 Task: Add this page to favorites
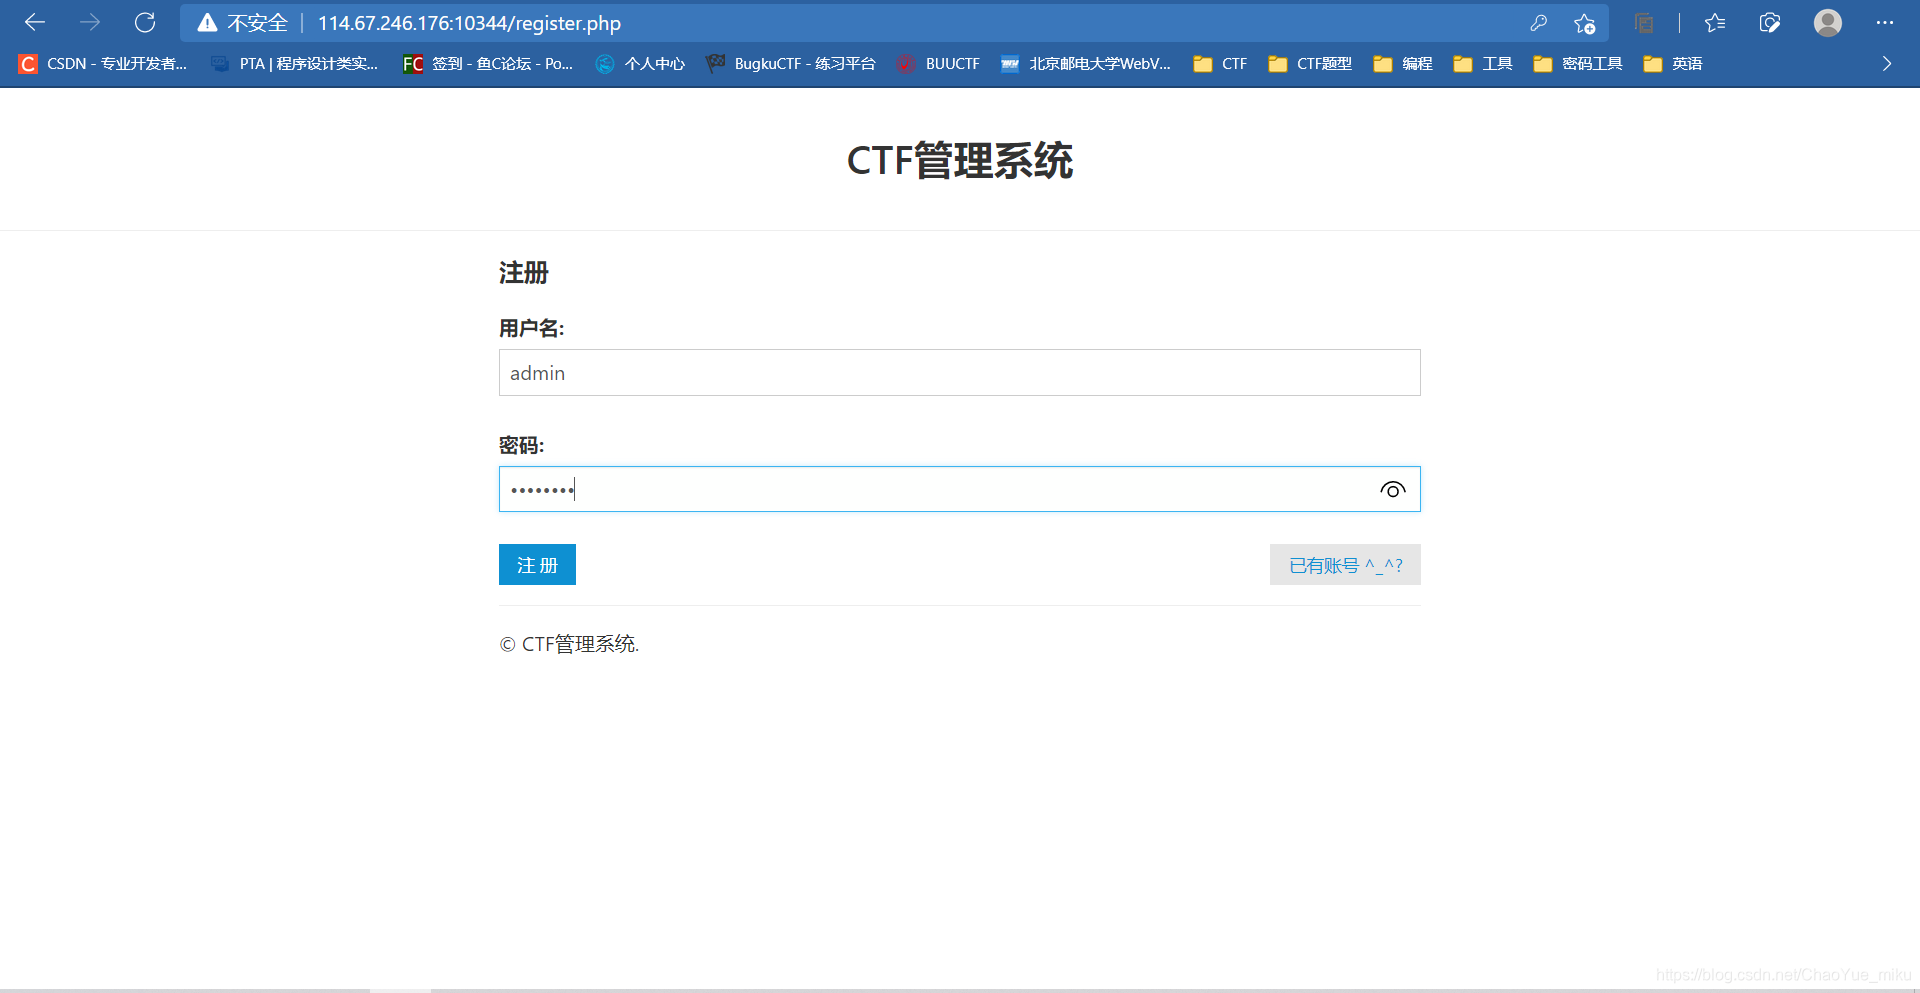(1583, 22)
